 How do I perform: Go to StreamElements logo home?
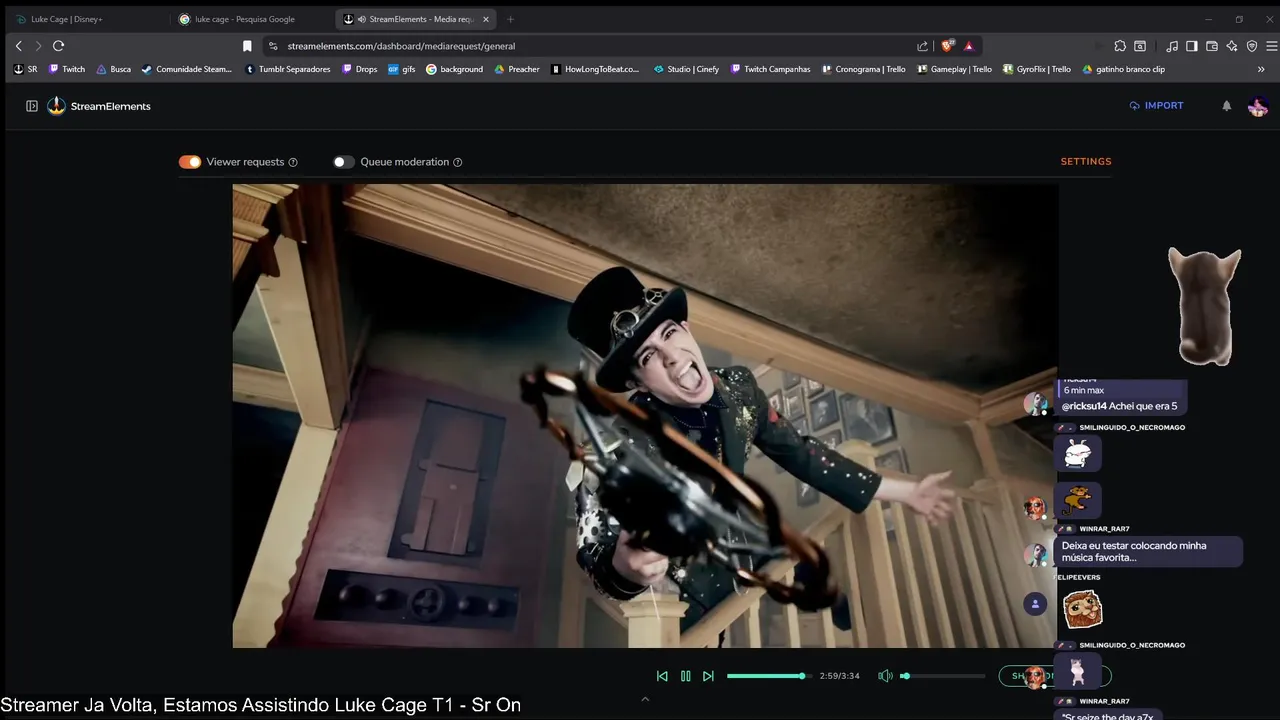pos(99,106)
